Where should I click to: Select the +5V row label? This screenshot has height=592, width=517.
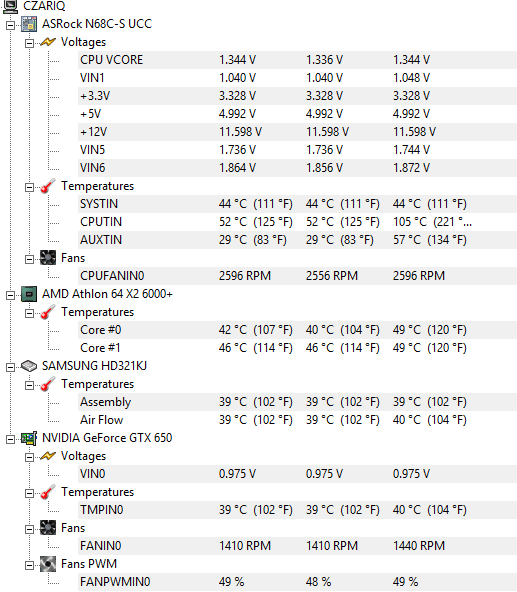[x=91, y=114]
